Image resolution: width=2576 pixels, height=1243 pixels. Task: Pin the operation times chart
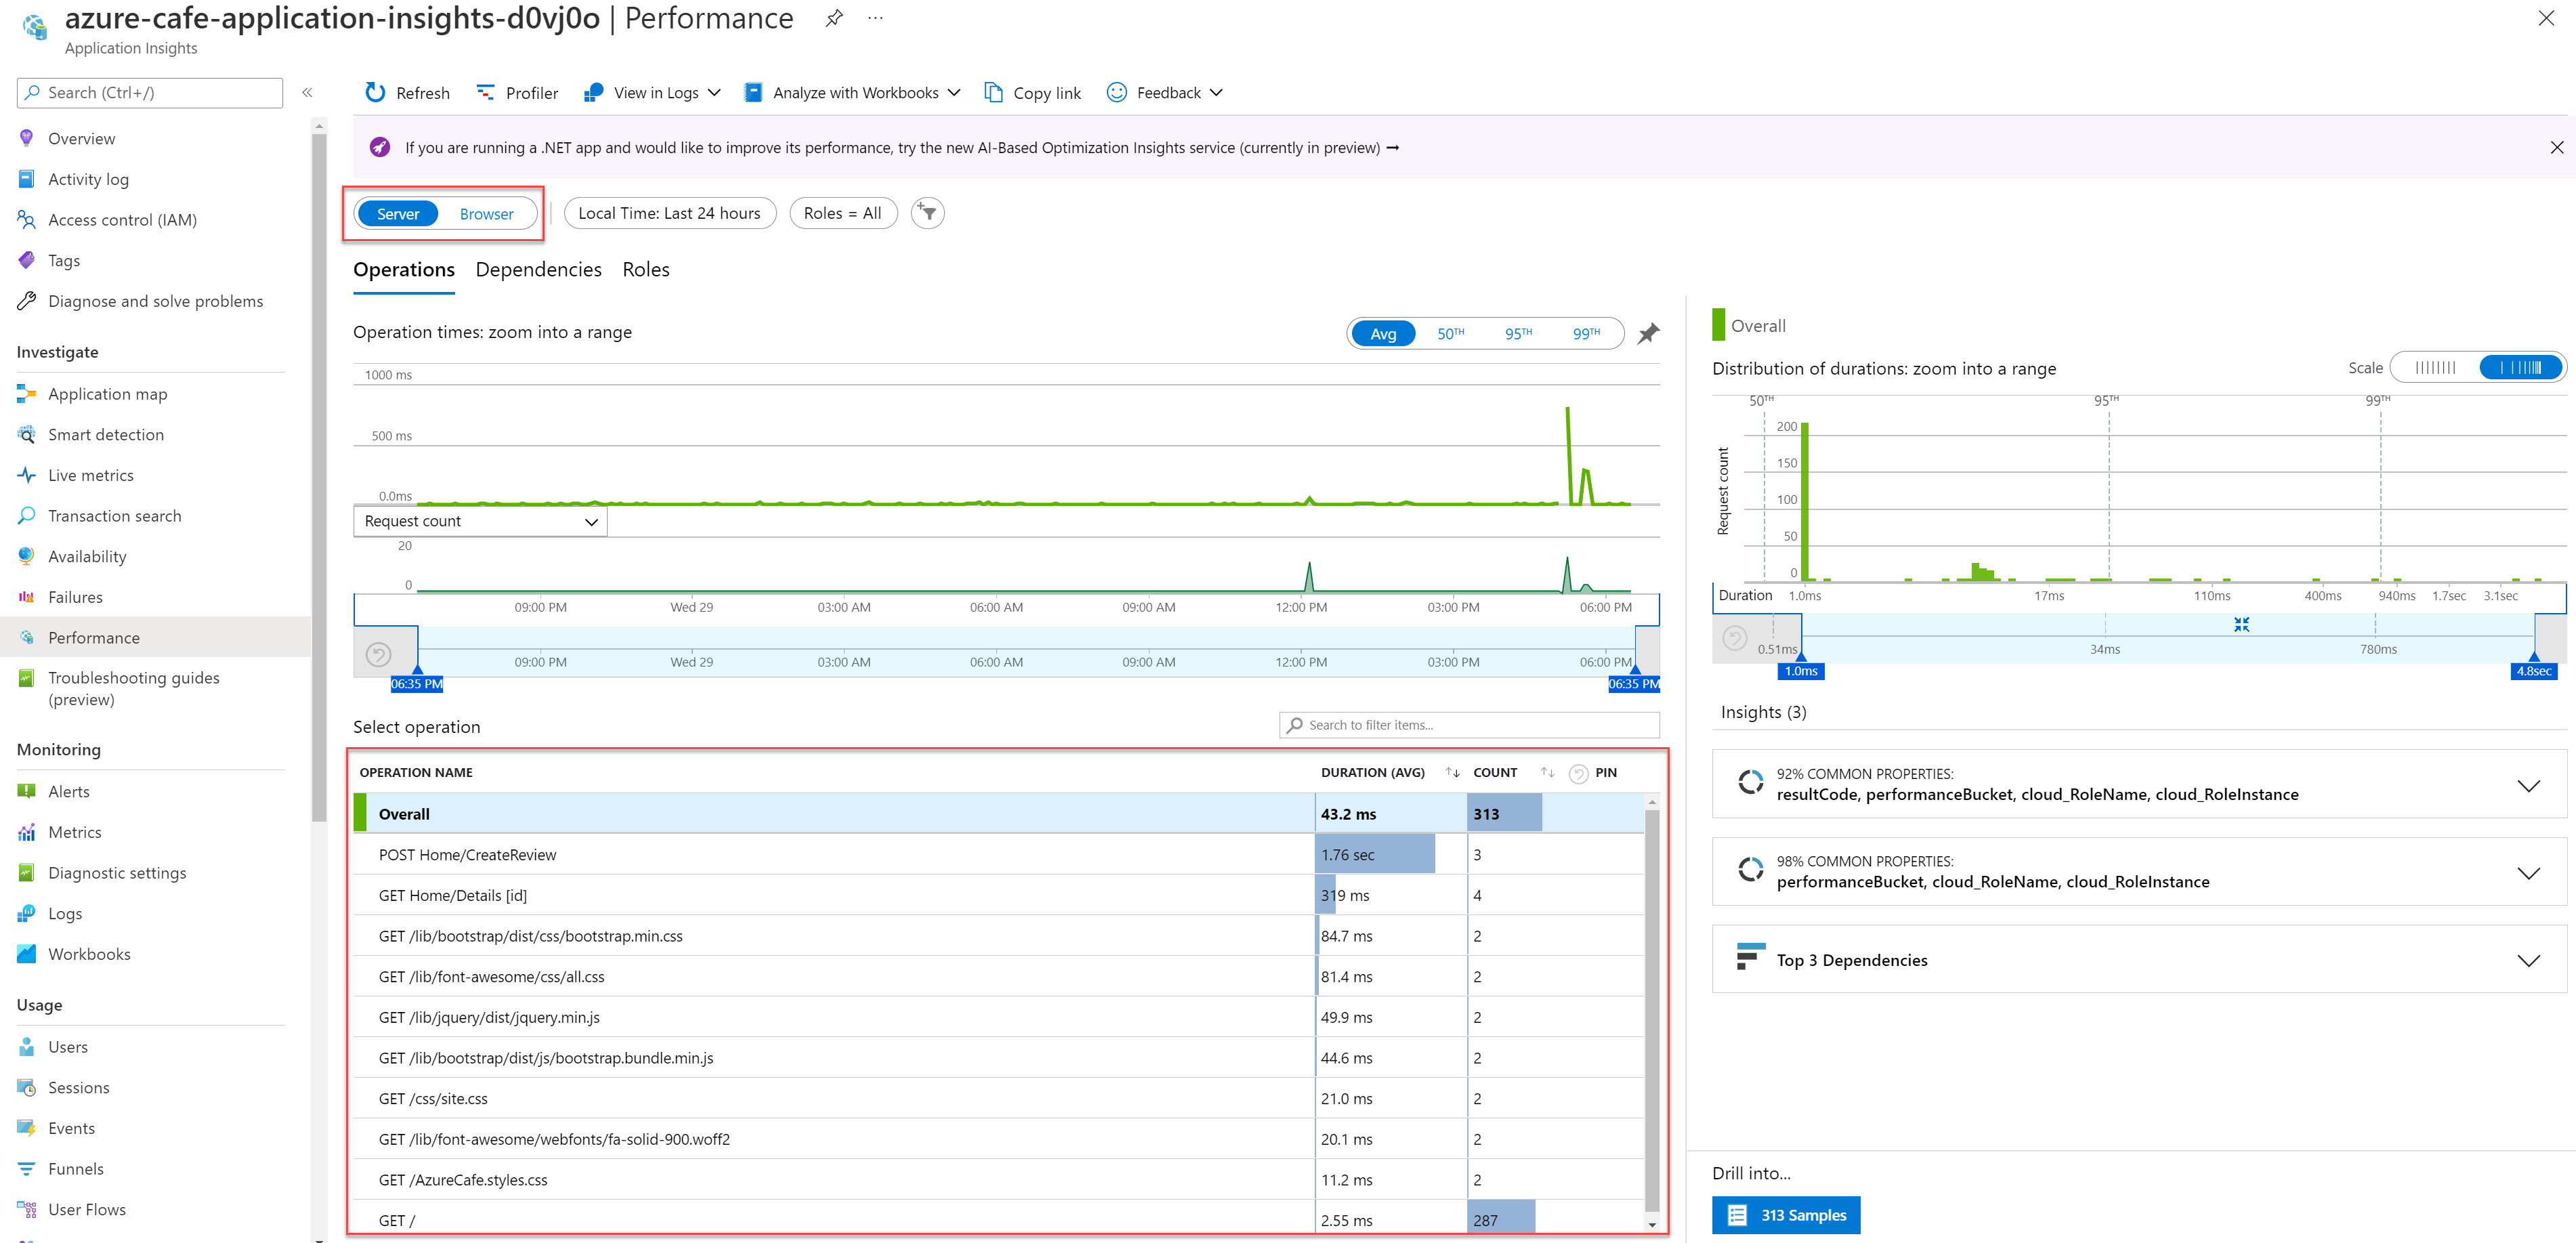[1648, 333]
